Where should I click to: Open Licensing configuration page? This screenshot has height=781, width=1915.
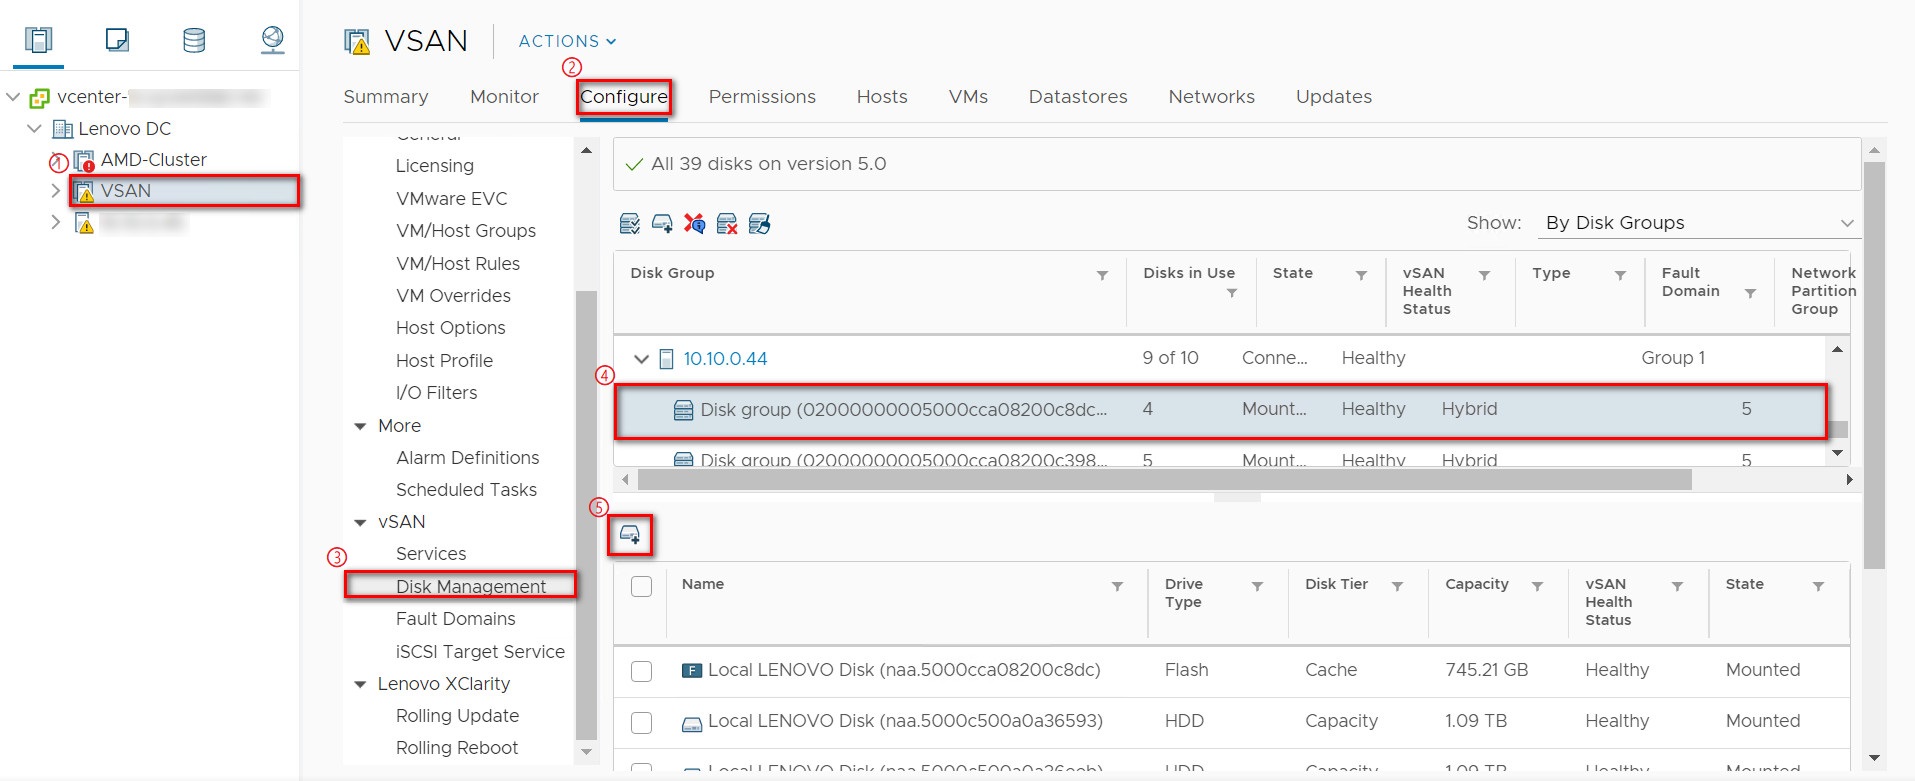pyautogui.click(x=435, y=166)
